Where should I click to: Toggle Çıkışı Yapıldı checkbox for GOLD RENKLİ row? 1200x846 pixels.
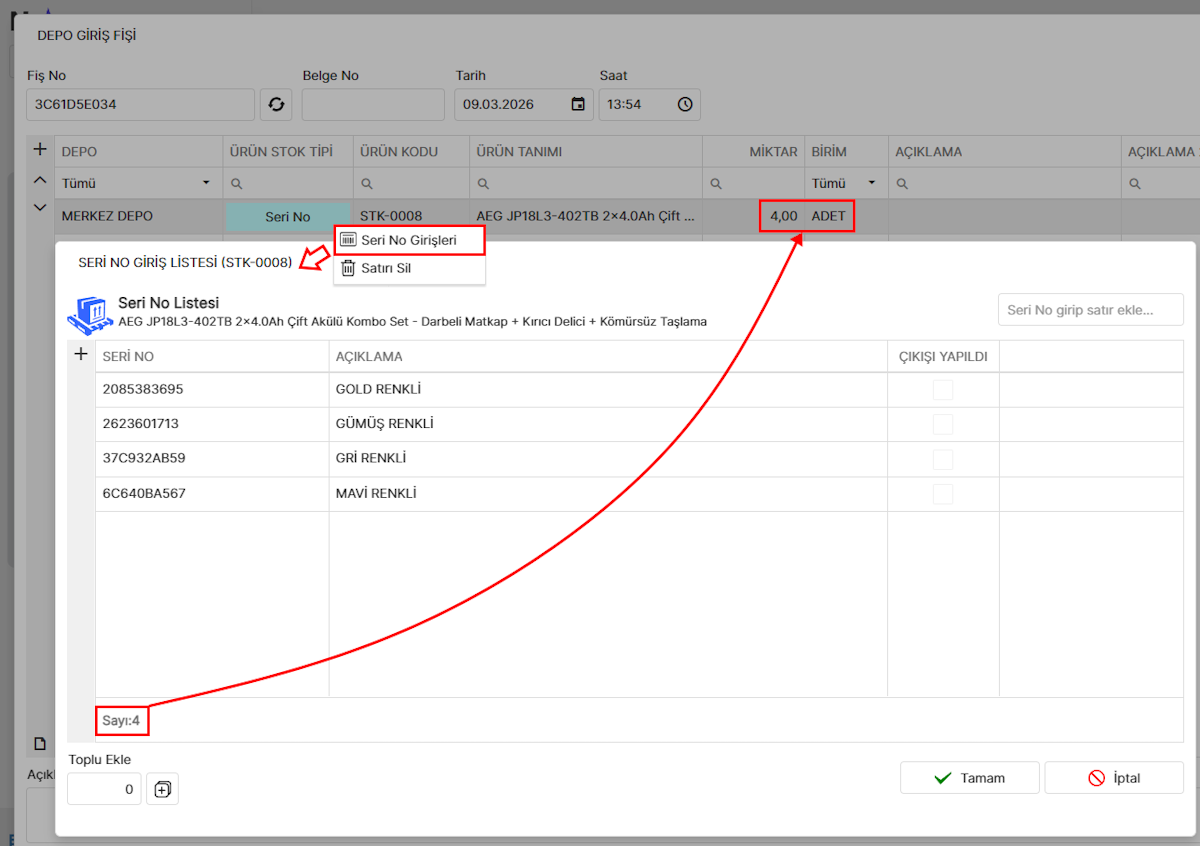point(943,390)
